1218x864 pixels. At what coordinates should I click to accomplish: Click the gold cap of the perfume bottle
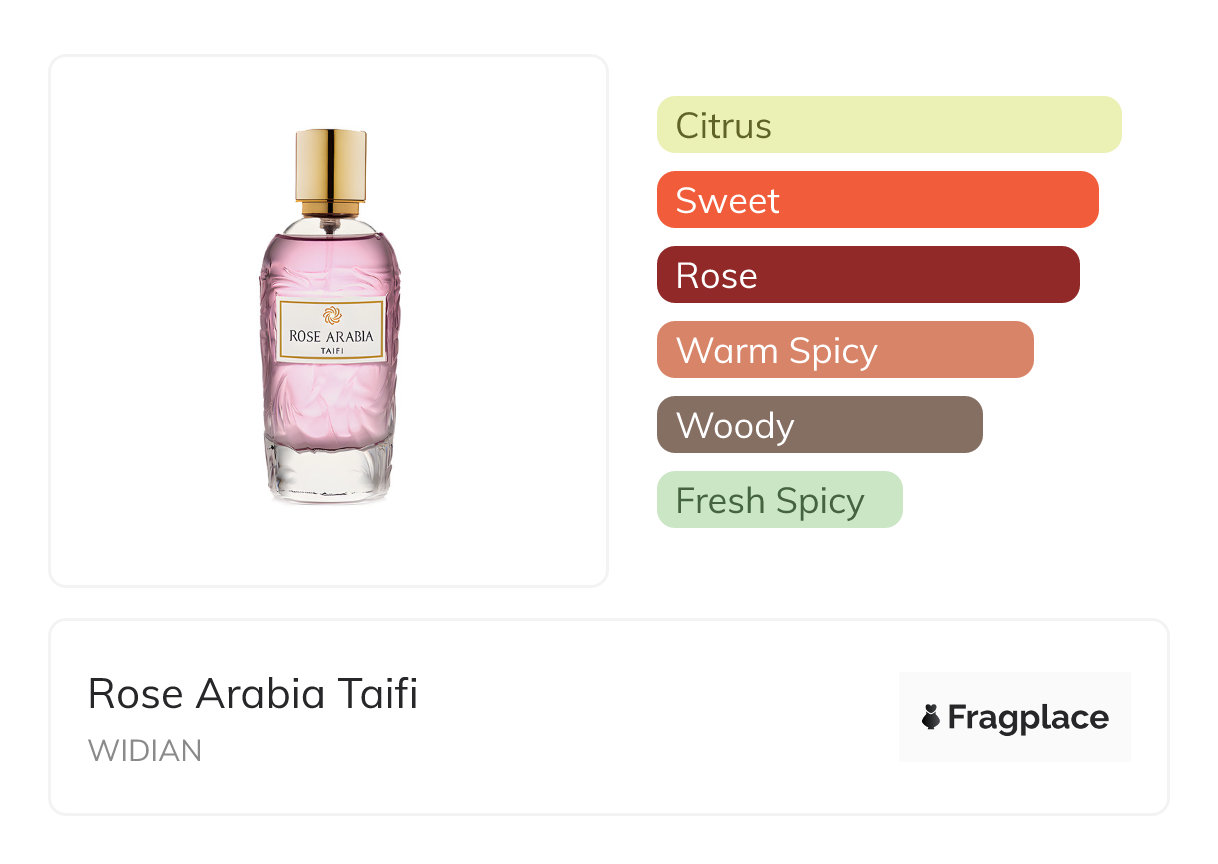coord(330,165)
